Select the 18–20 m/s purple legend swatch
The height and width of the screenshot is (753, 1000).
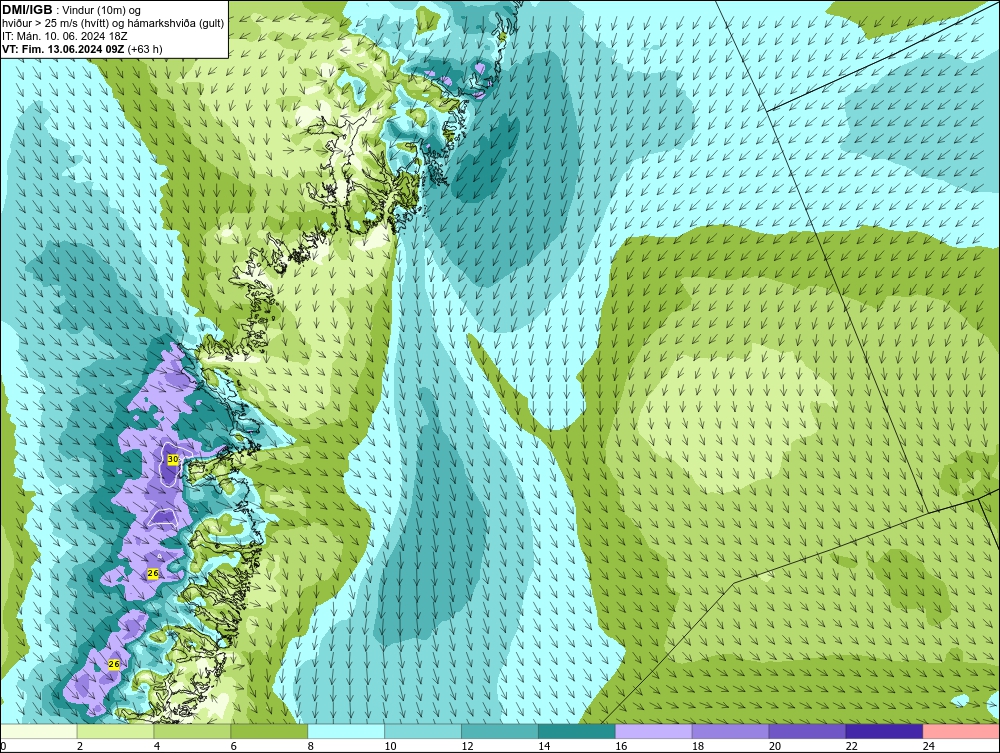click(730, 731)
